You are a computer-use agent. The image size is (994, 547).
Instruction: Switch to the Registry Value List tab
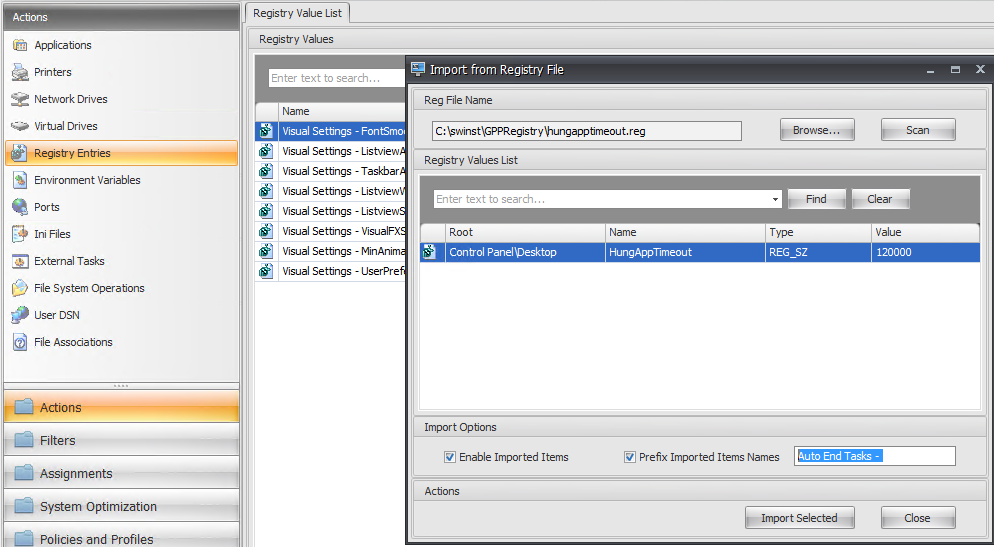[297, 13]
